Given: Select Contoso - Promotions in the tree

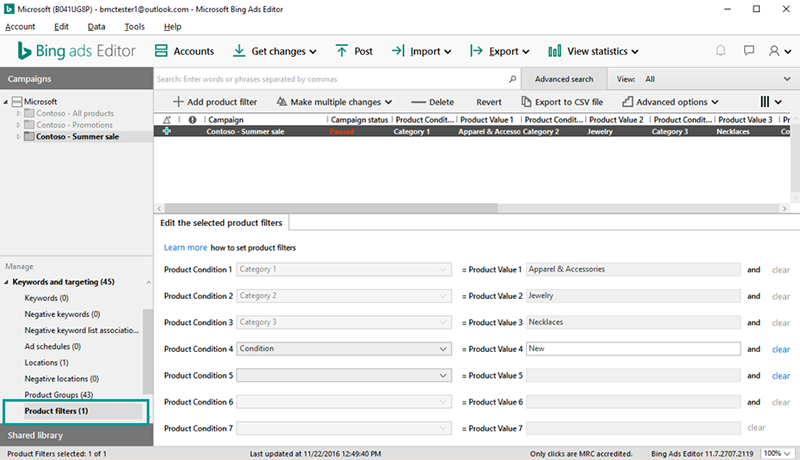Looking at the screenshot, I should click(74, 125).
